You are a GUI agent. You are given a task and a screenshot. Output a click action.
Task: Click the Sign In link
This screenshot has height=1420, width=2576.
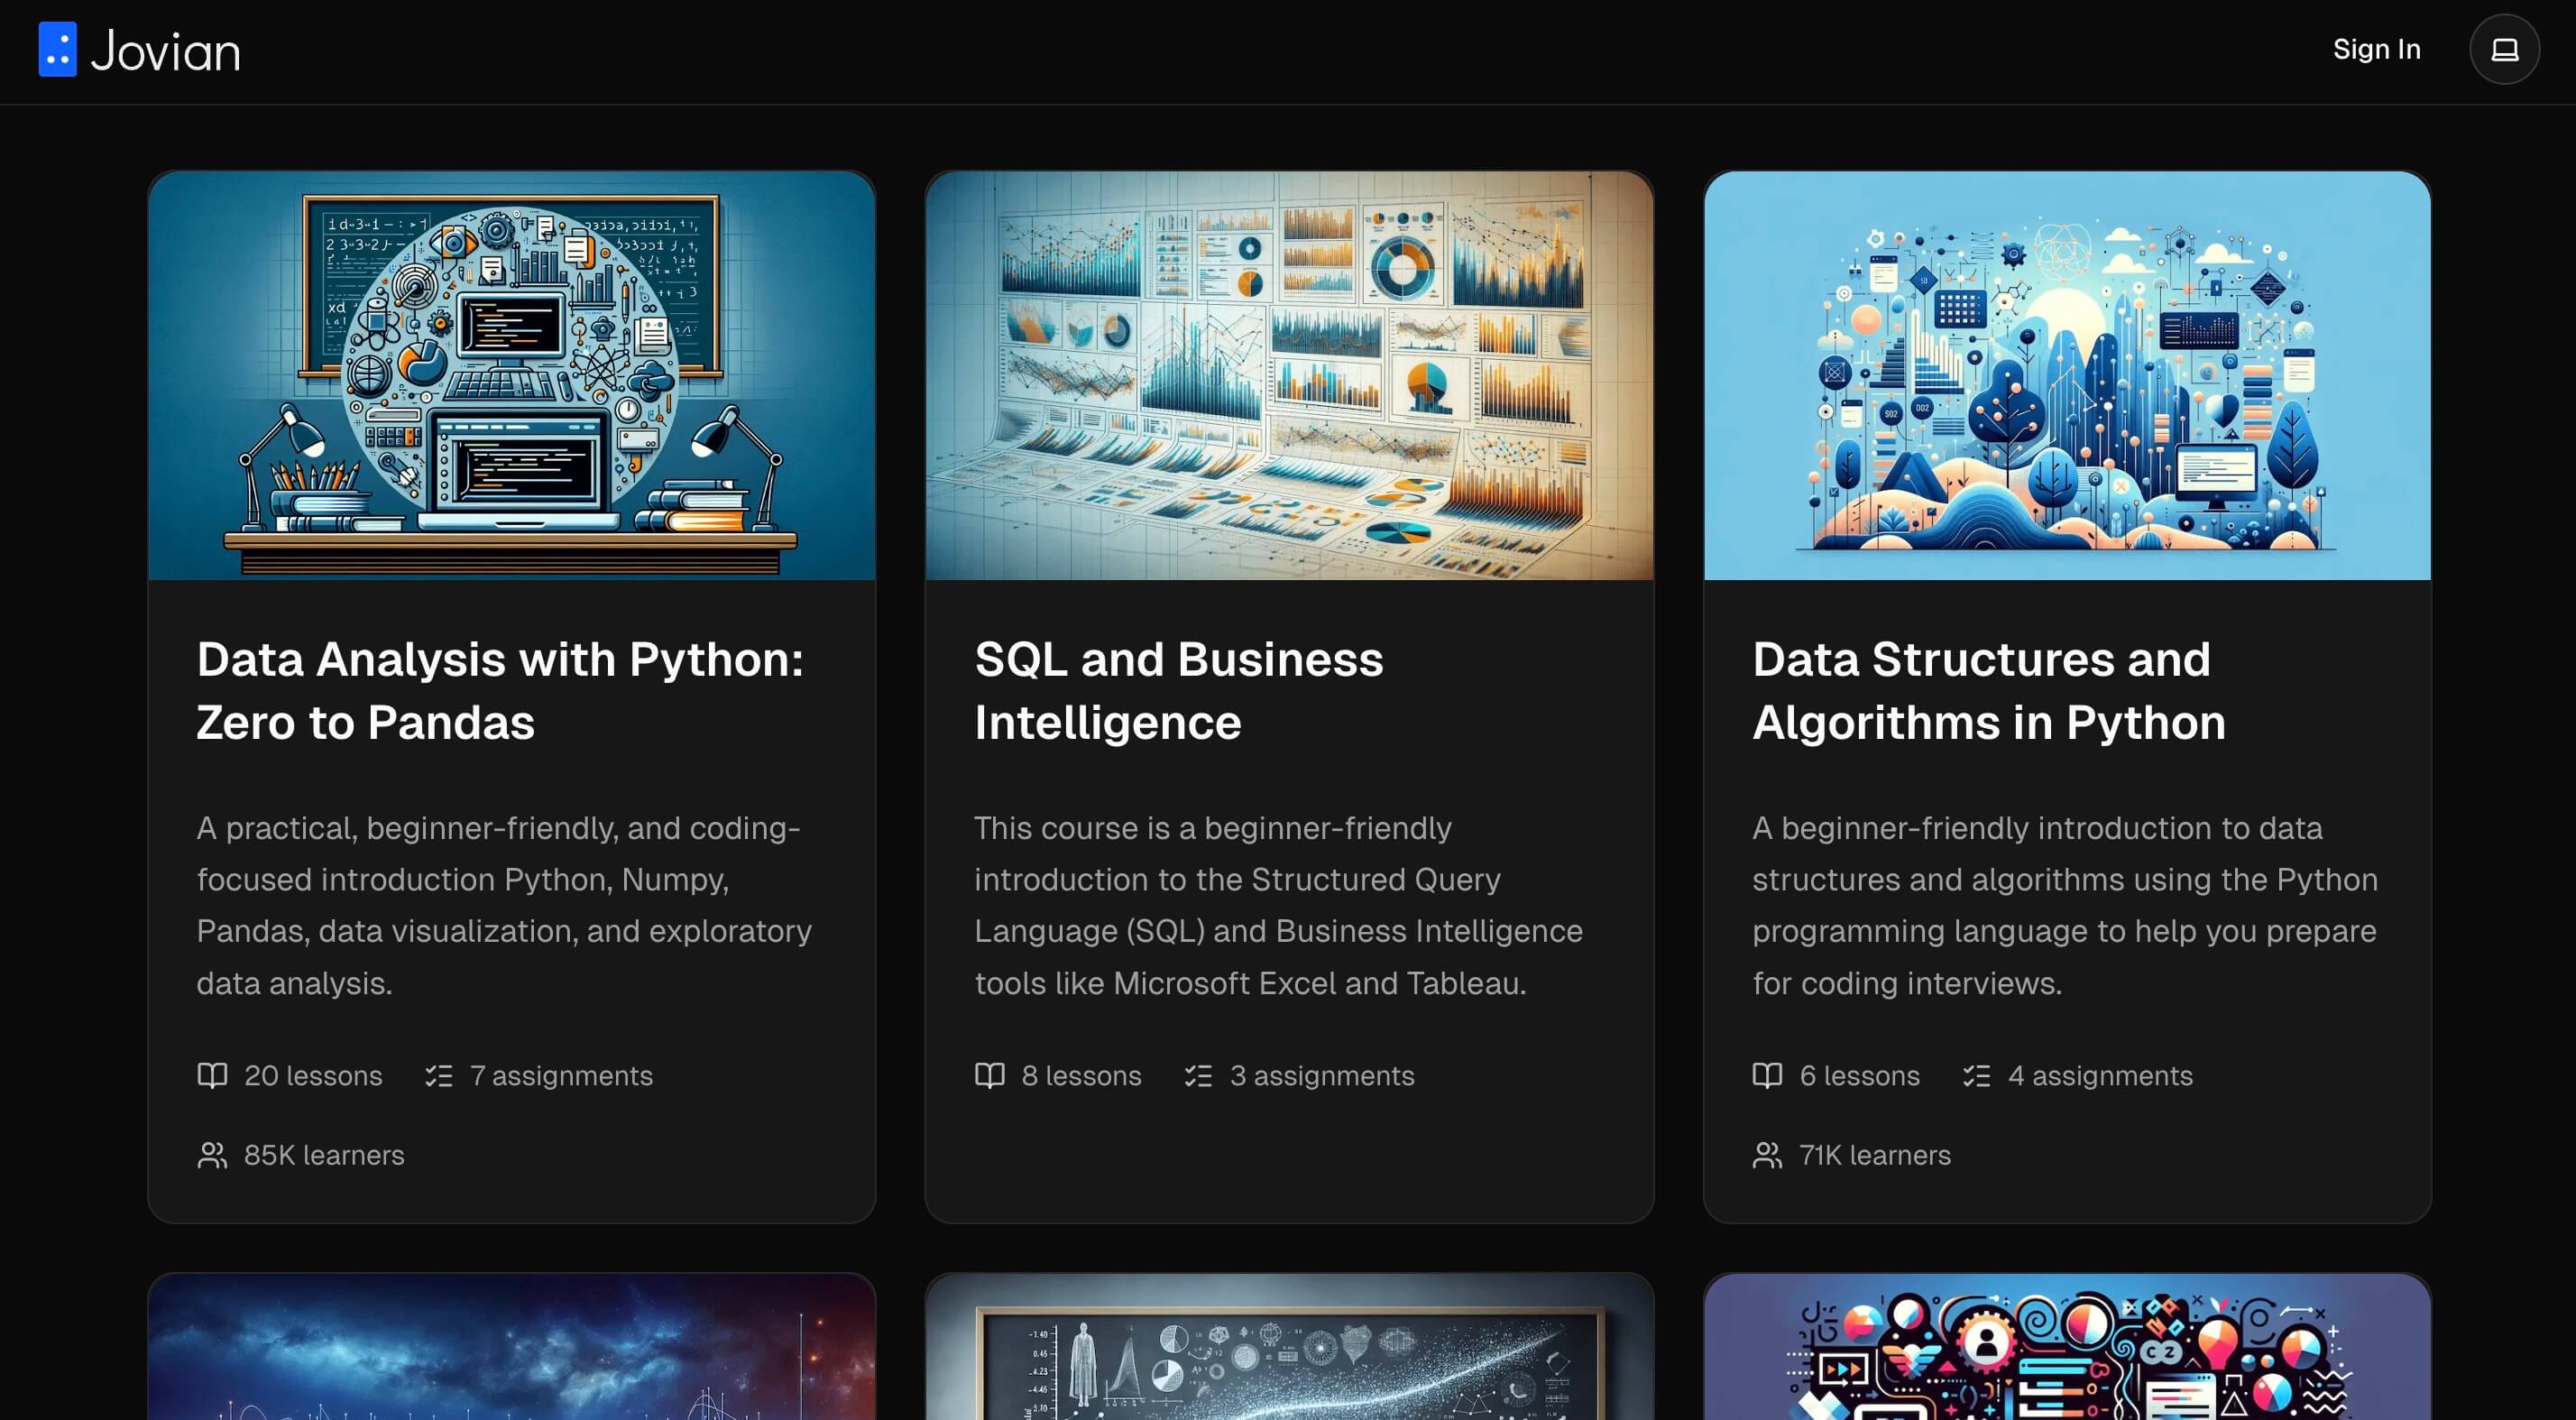[2376, 49]
